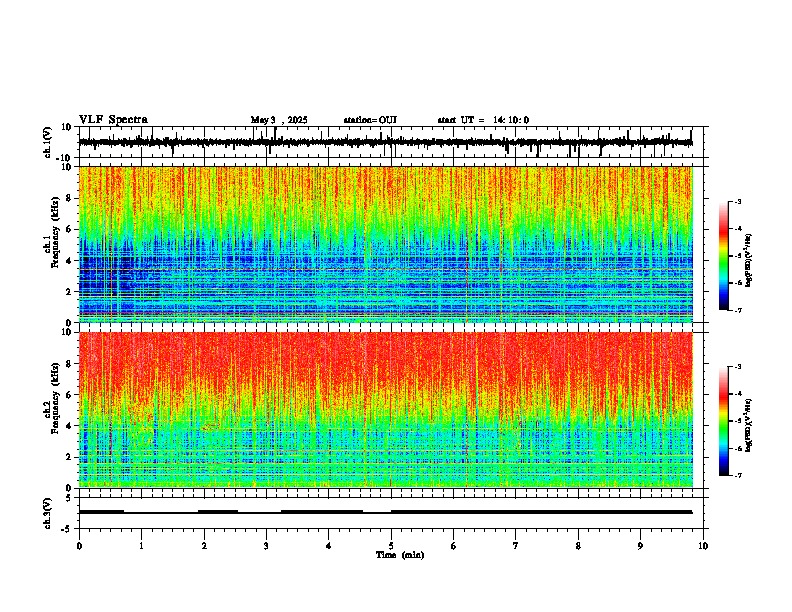Viewport: 792px width, 612px height.
Task: Click the "station=OUI" header text
Action: [x=370, y=120]
